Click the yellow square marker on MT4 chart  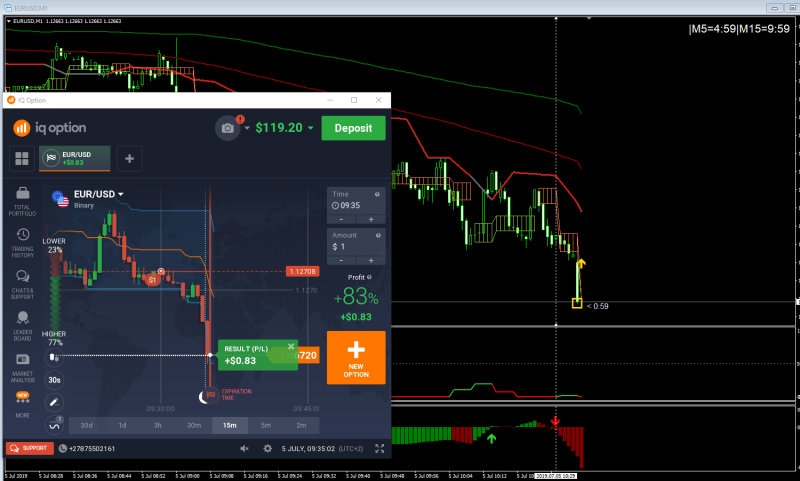577,303
